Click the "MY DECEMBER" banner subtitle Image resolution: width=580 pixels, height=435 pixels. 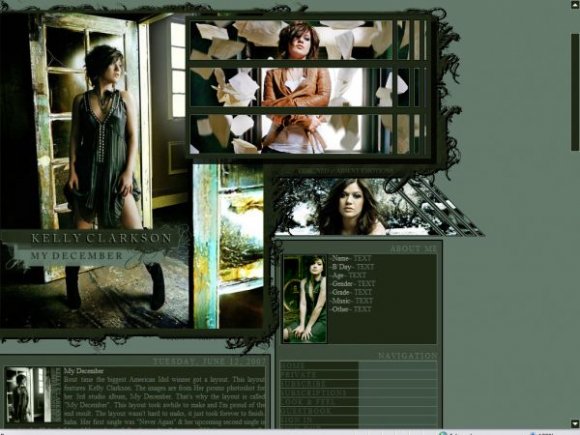tap(77, 256)
